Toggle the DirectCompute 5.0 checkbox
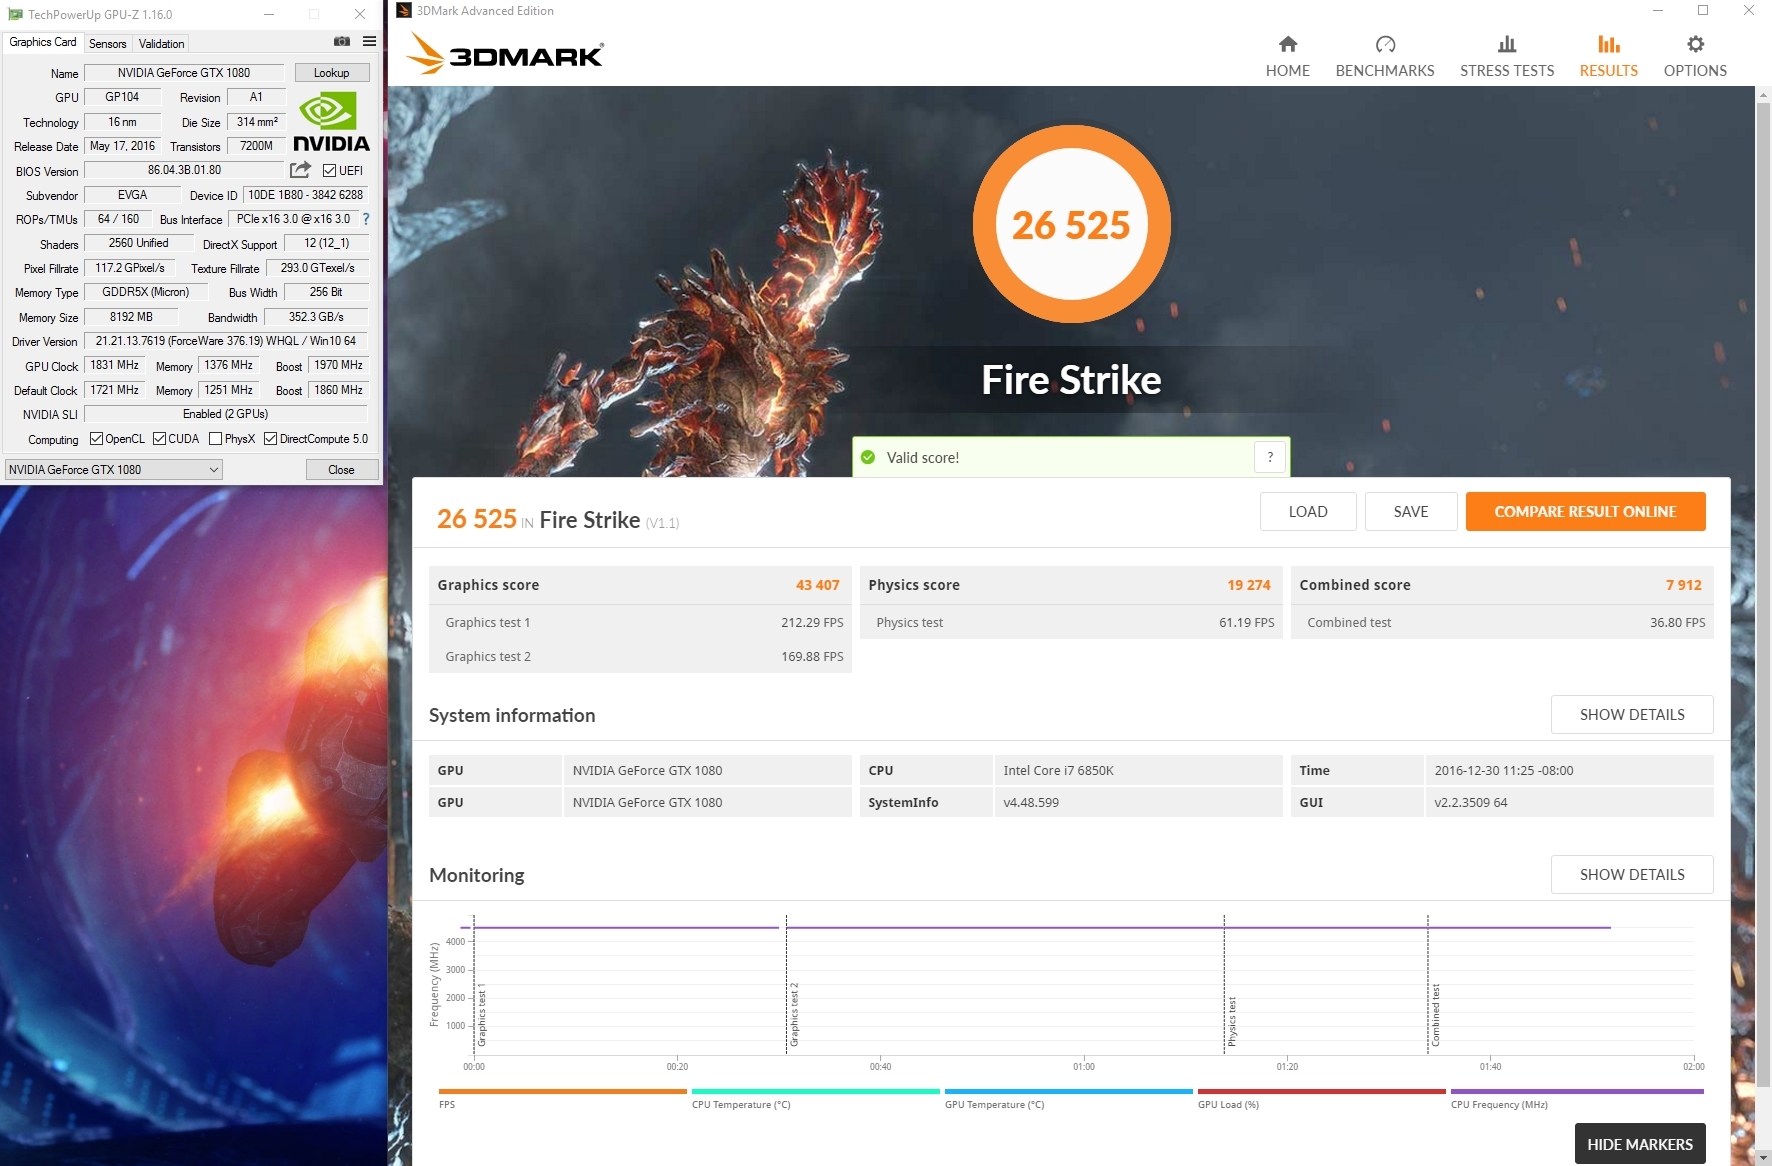The width and height of the screenshot is (1772, 1166). coord(270,439)
